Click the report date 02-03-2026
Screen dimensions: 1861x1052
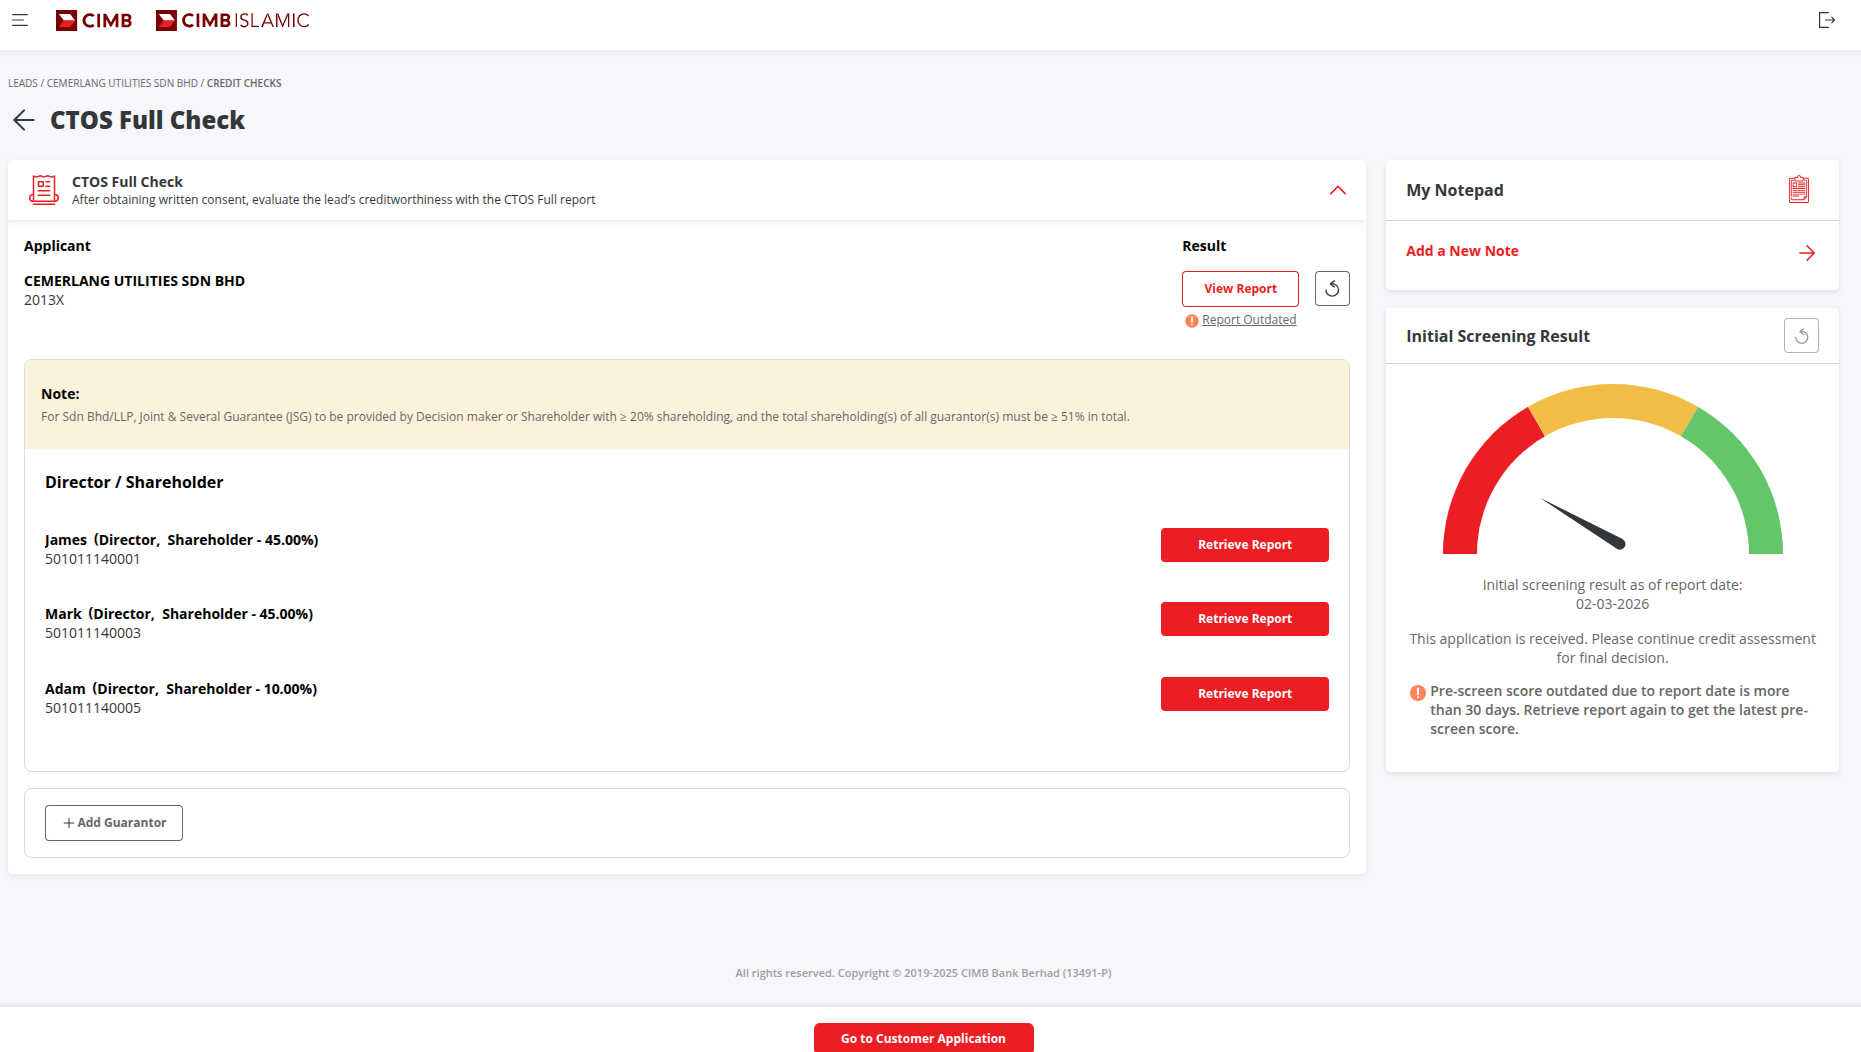coord(1612,604)
